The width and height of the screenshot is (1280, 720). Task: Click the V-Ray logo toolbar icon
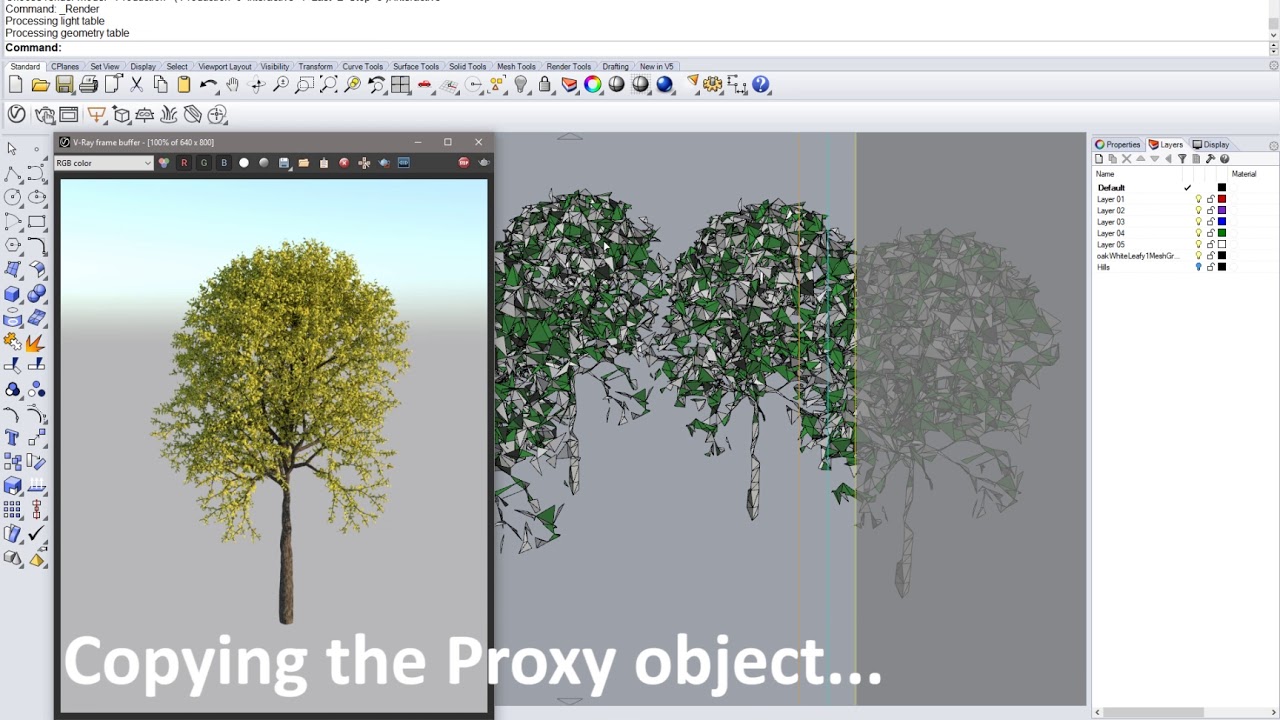click(17, 115)
